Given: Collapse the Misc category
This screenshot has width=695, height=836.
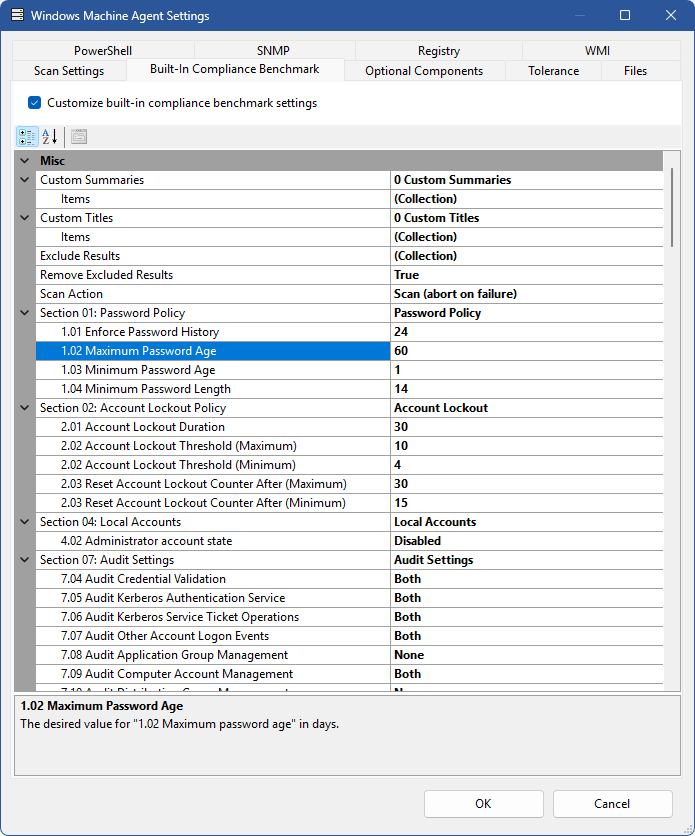Looking at the screenshot, I should click(25, 160).
